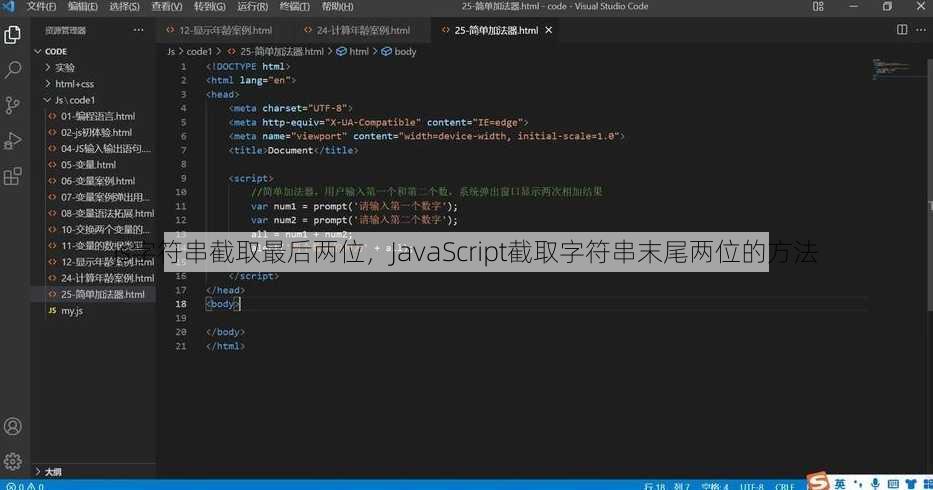The height and width of the screenshot is (490, 933).
Task: Click the shirt skin icon in IME bar
Action: pyautogui.click(x=910, y=484)
